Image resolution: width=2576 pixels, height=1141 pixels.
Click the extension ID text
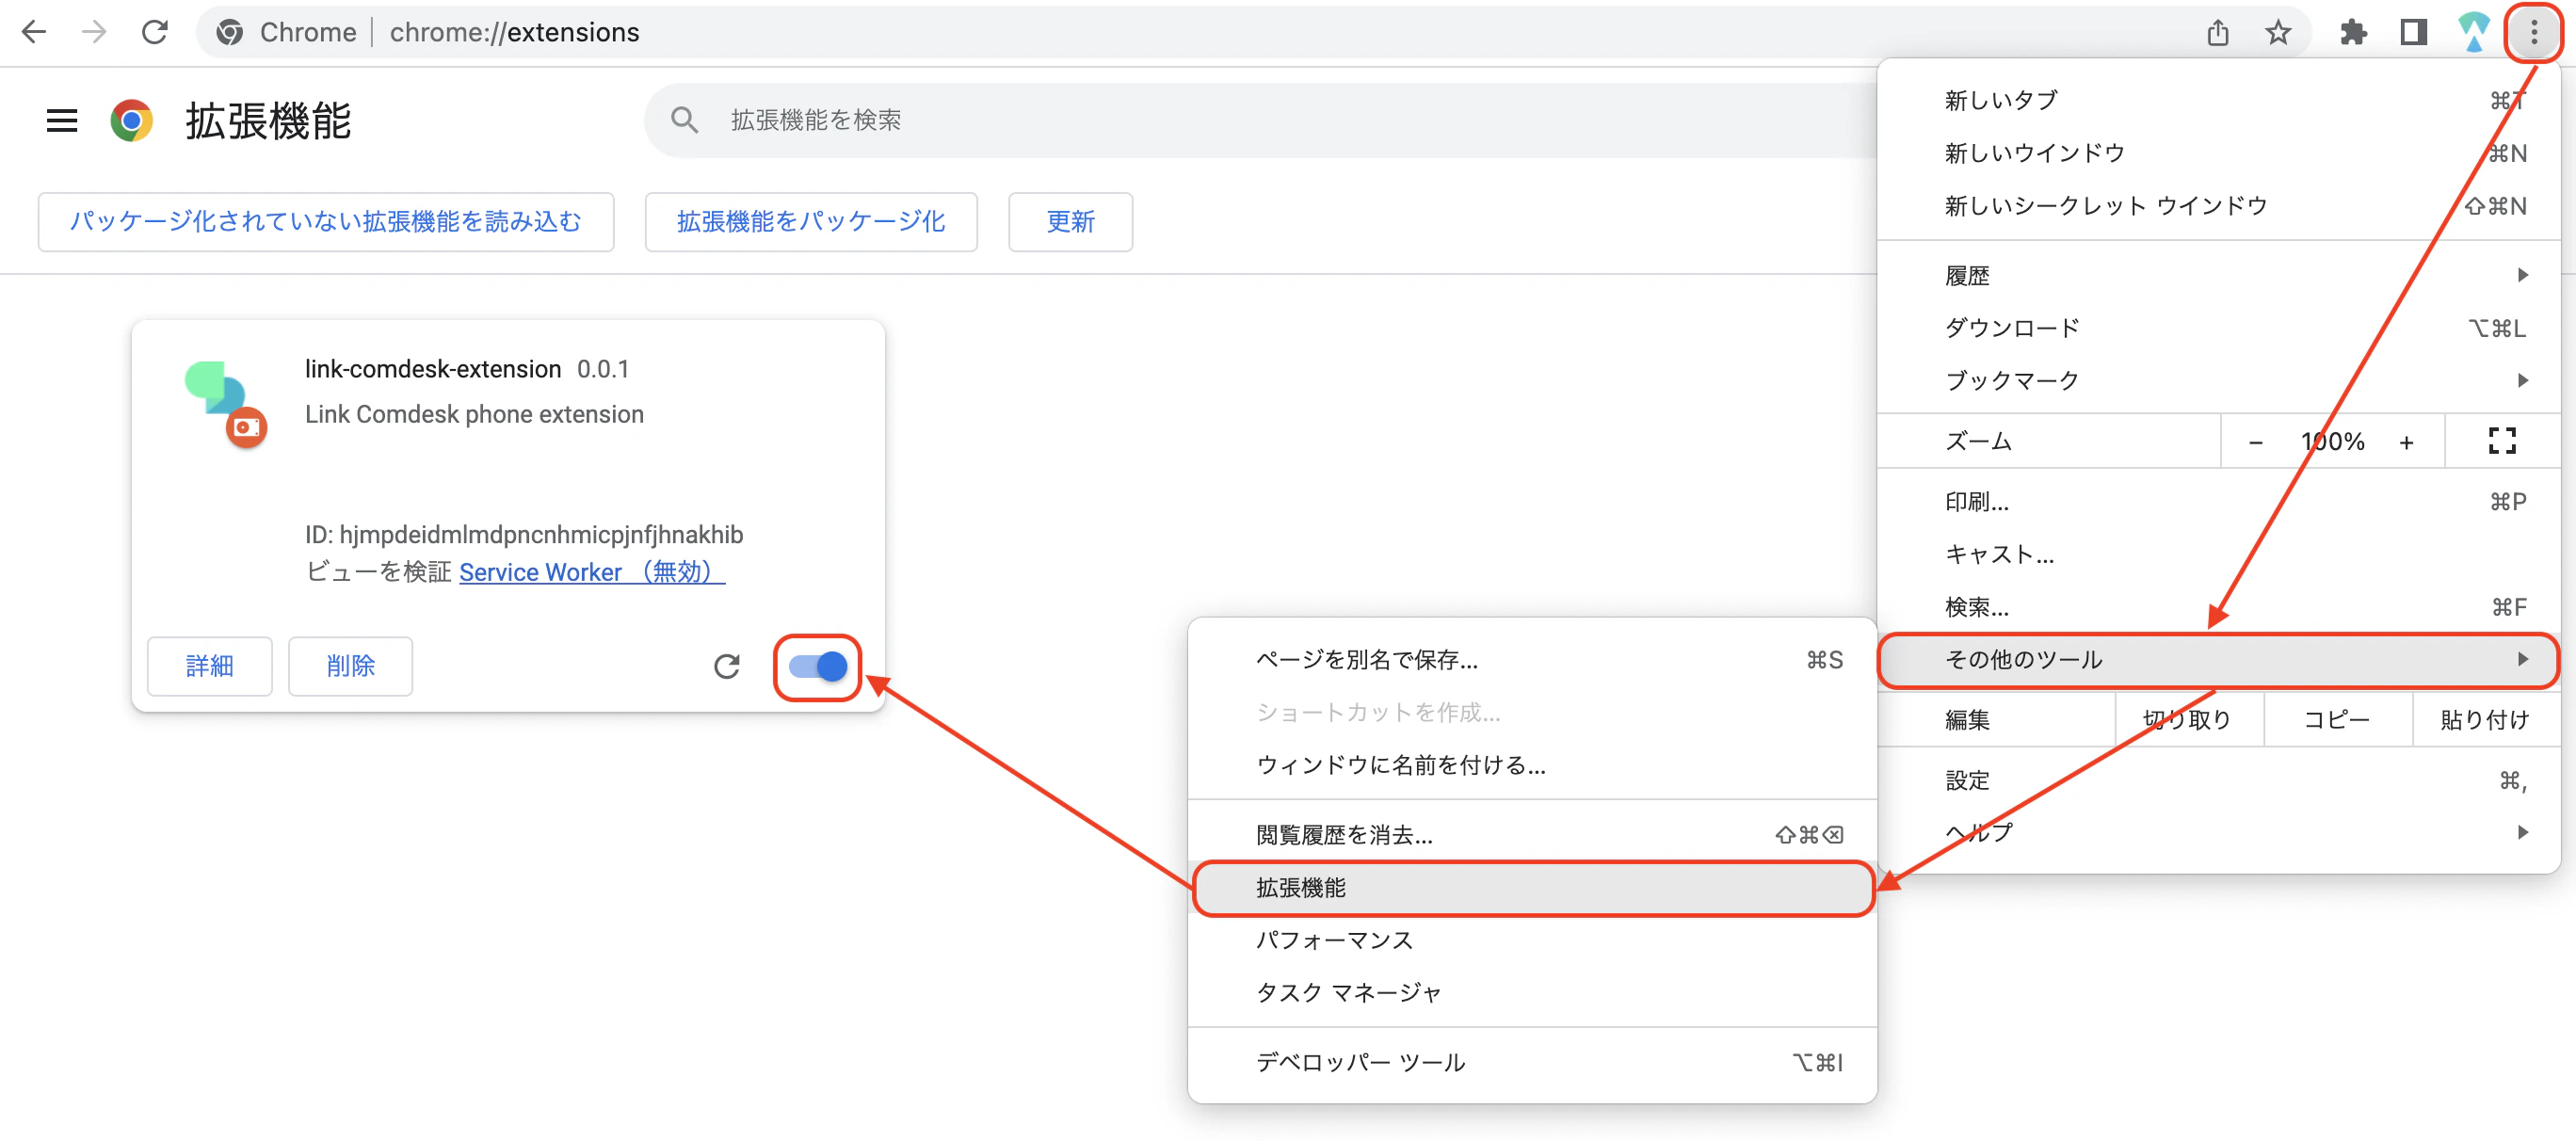click(x=524, y=535)
